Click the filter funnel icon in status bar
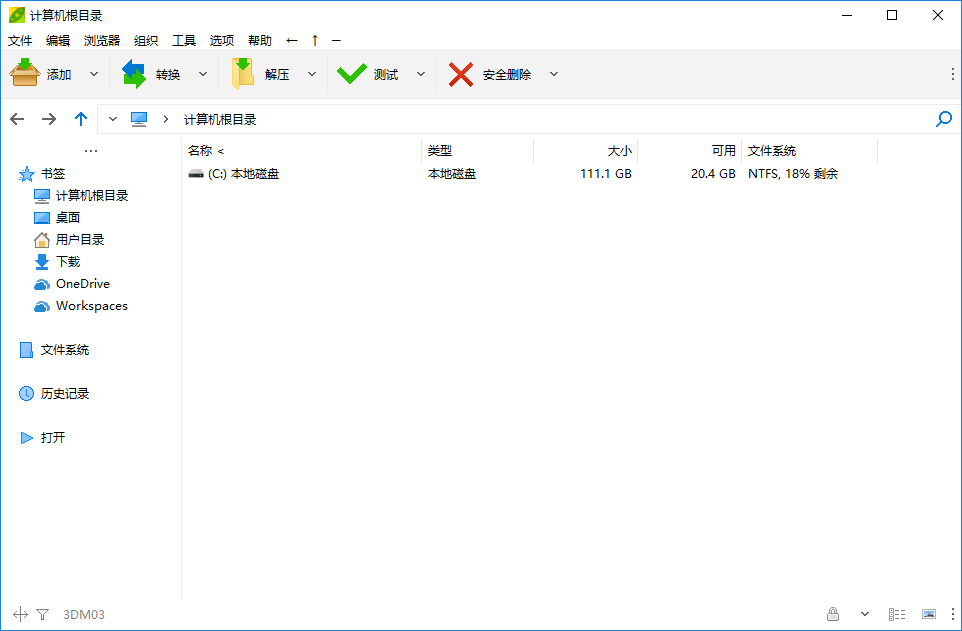Image resolution: width=962 pixels, height=631 pixels. point(40,614)
